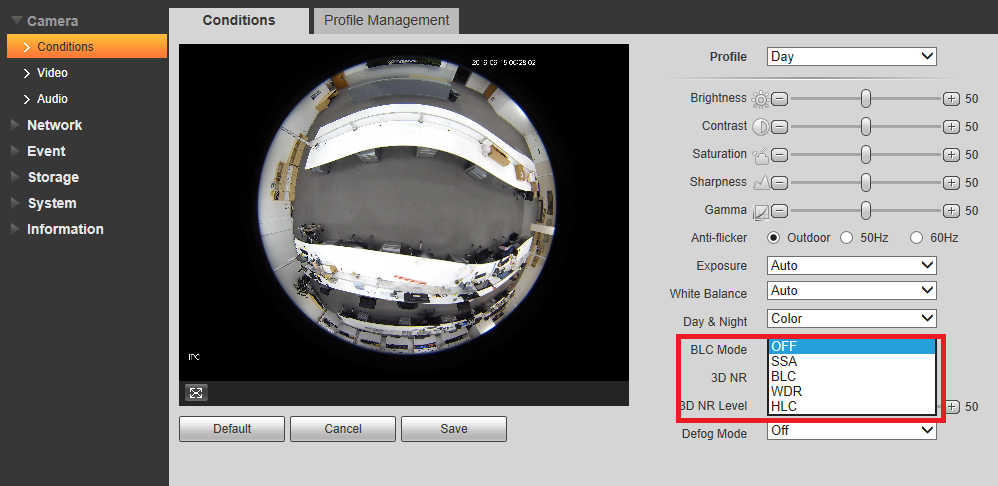Open the Exposure dropdown

(x=852, y=265)
